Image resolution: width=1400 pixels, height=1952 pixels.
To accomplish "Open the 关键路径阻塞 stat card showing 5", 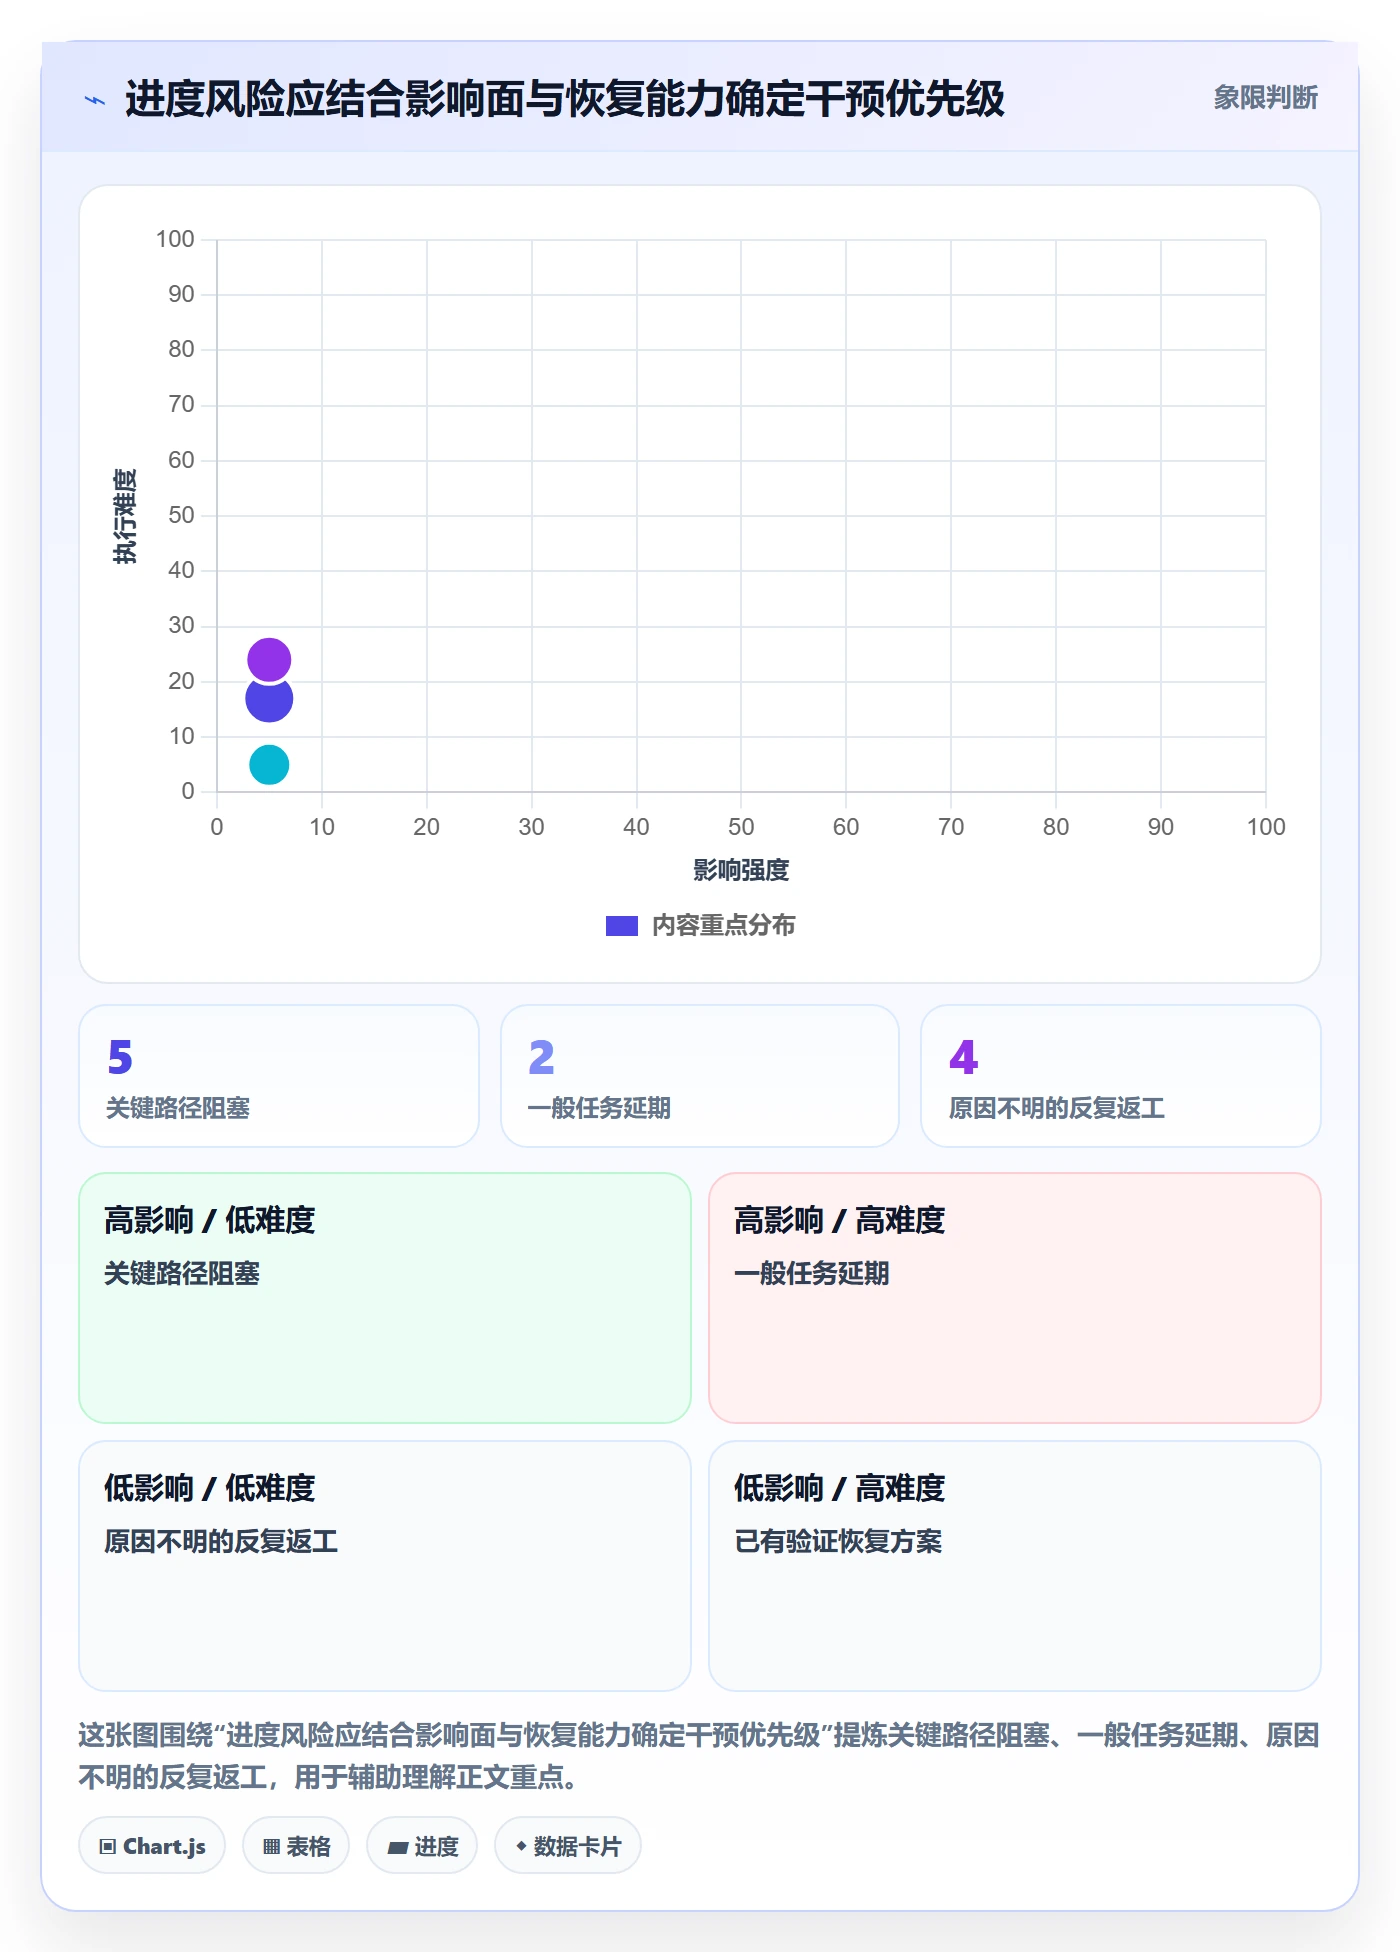I will (279, 1076).
